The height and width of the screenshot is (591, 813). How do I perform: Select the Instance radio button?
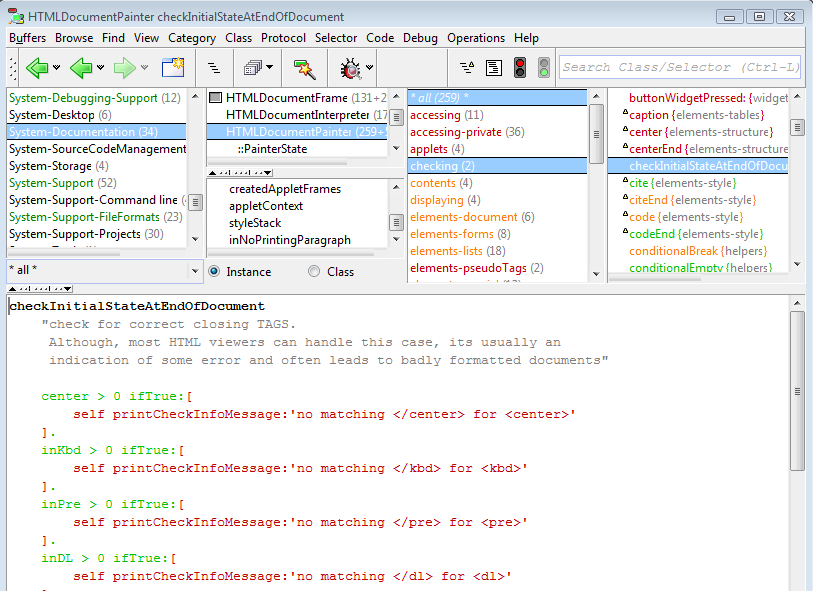(214, 272)
